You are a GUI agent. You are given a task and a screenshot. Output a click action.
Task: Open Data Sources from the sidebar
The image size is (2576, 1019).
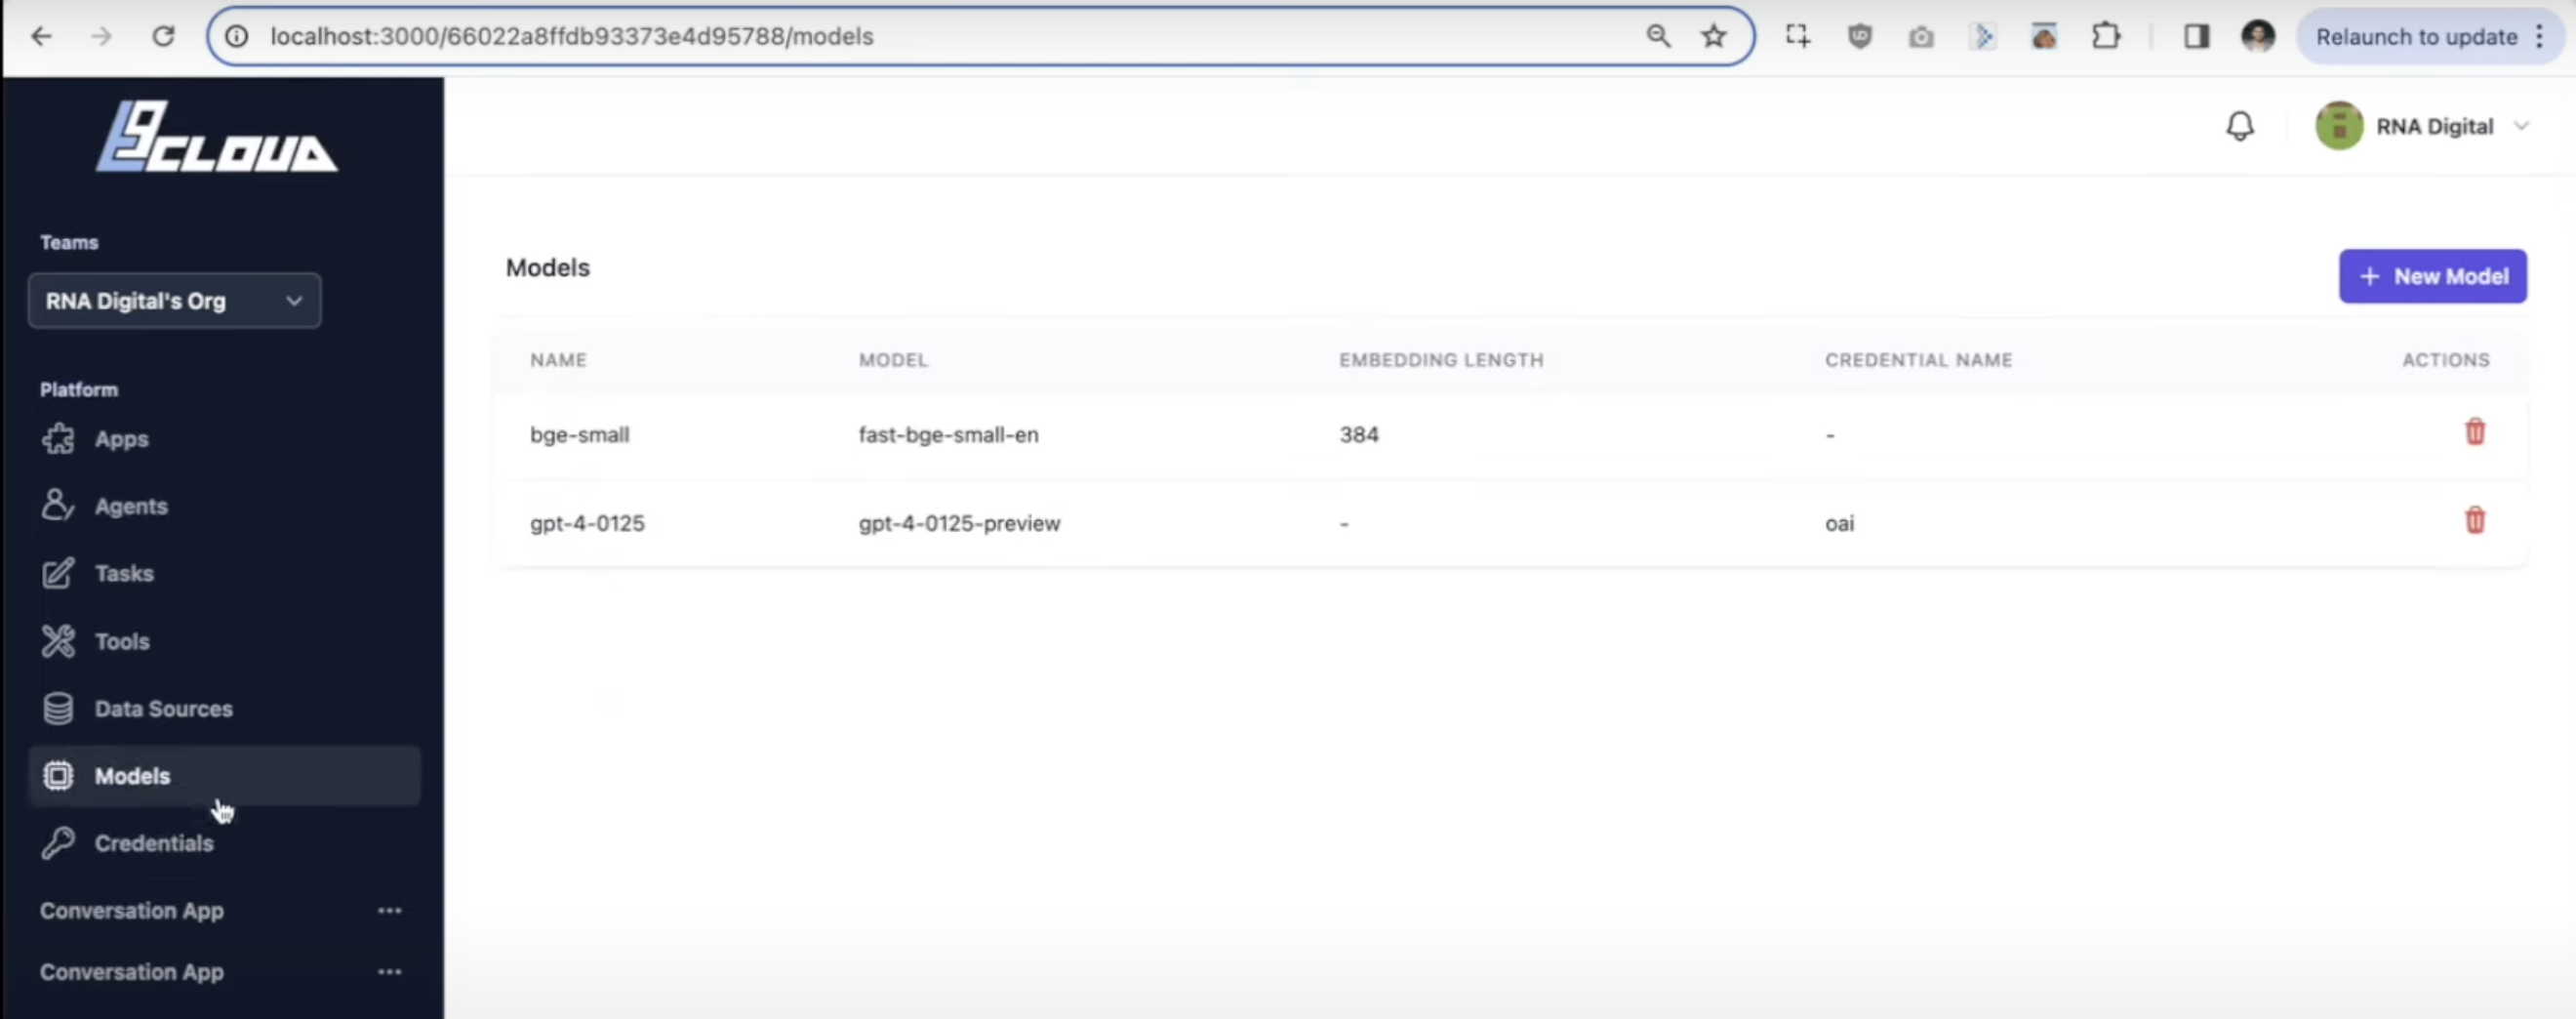click(x=164, y=708)
